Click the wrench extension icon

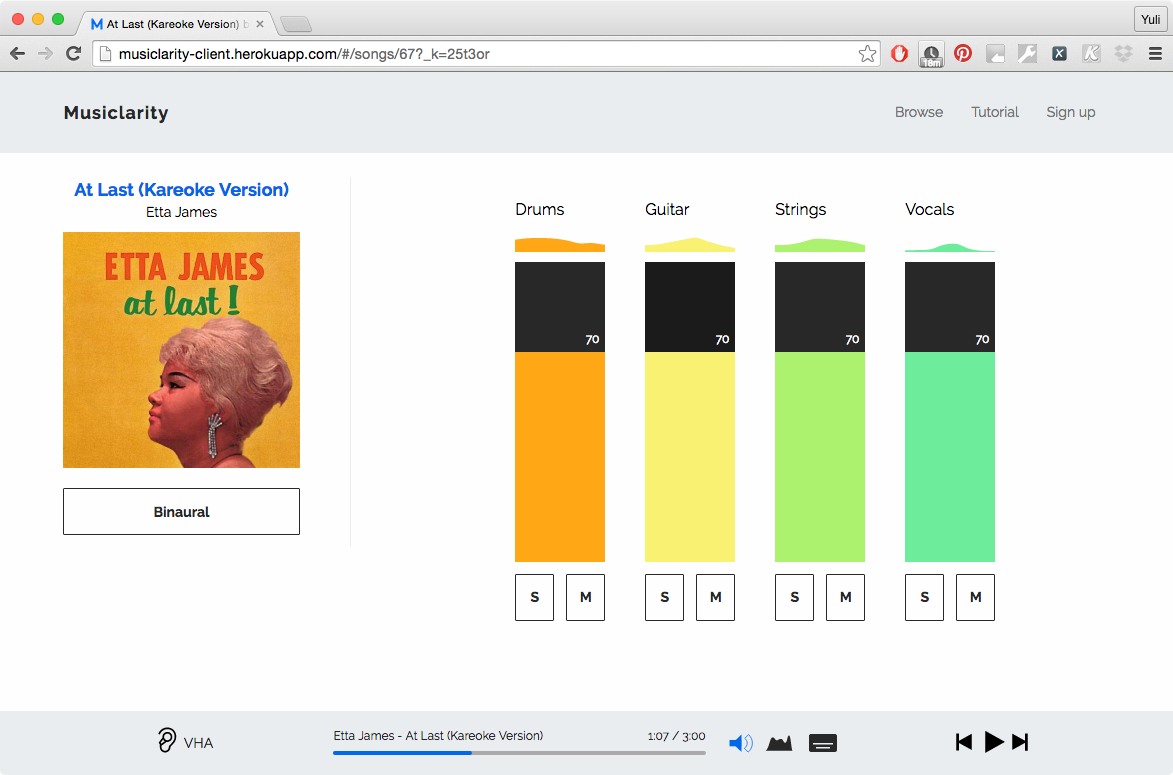[1027, 54]
